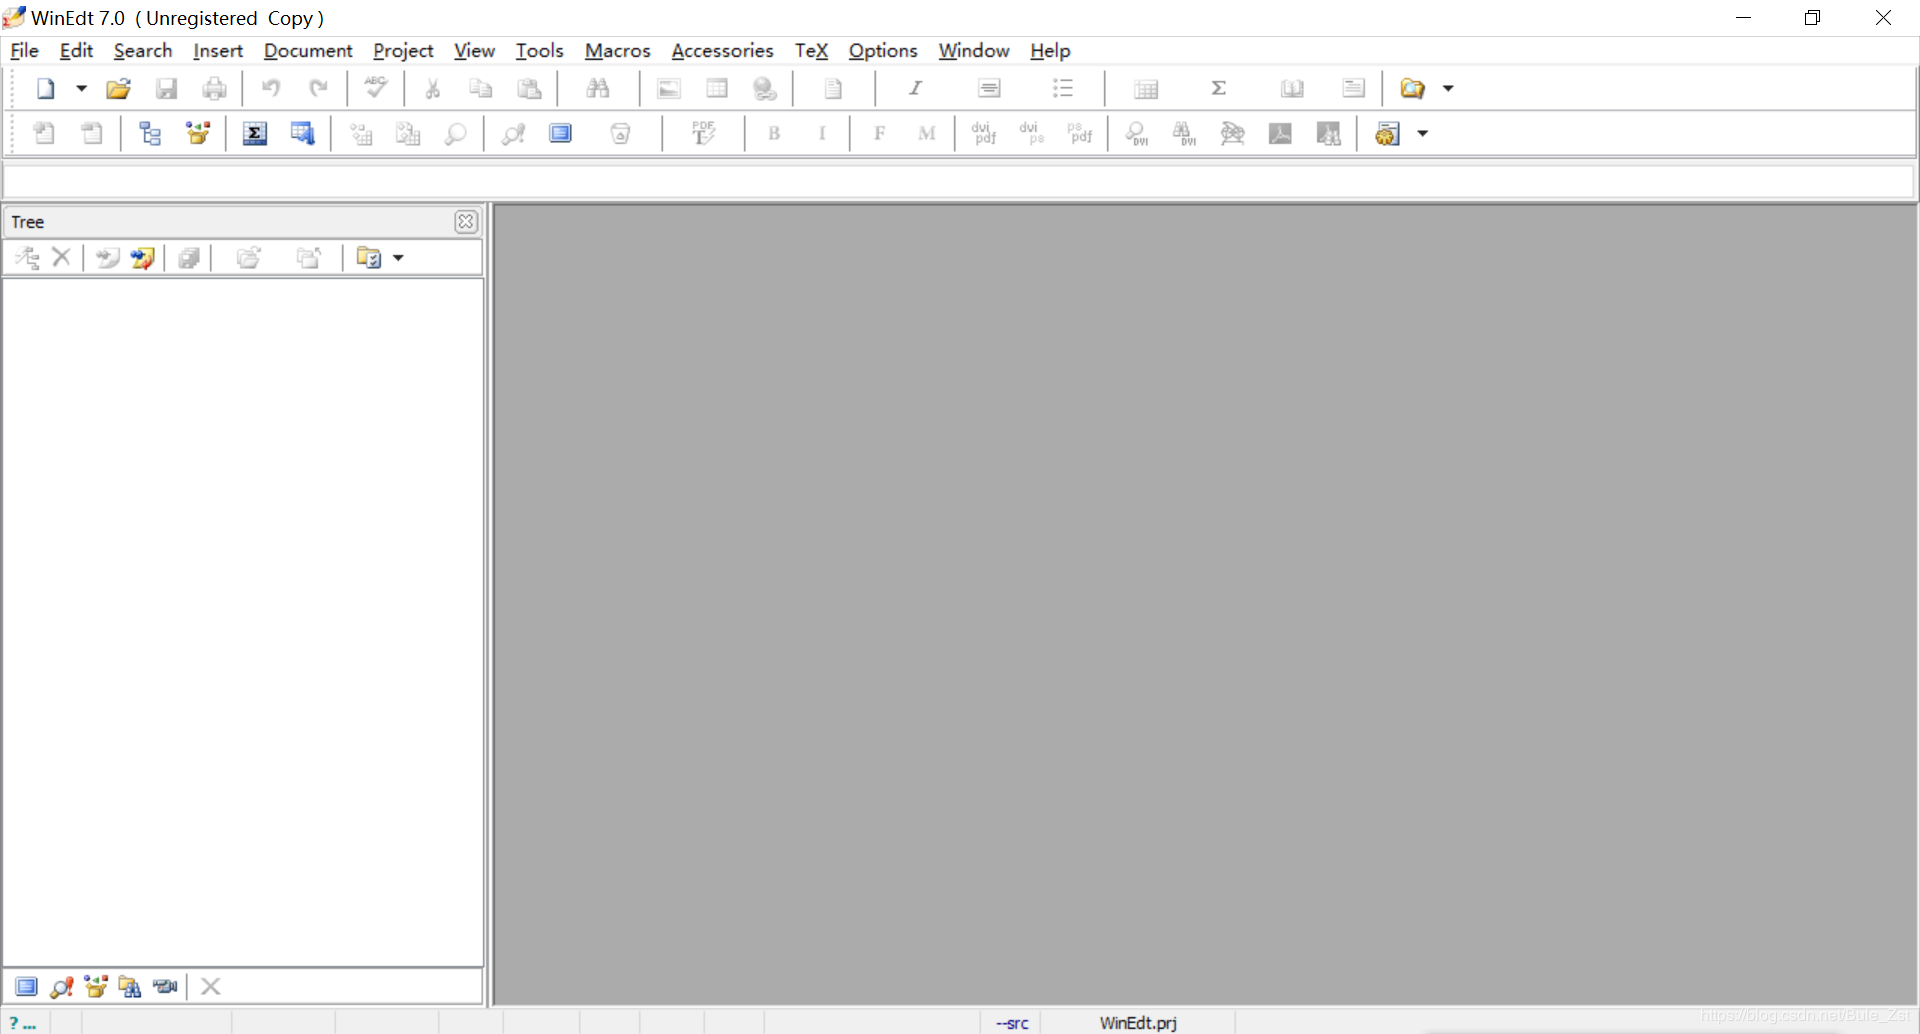Open the Macros menu
1920x1034 pixels.
[x=618, y=51]
